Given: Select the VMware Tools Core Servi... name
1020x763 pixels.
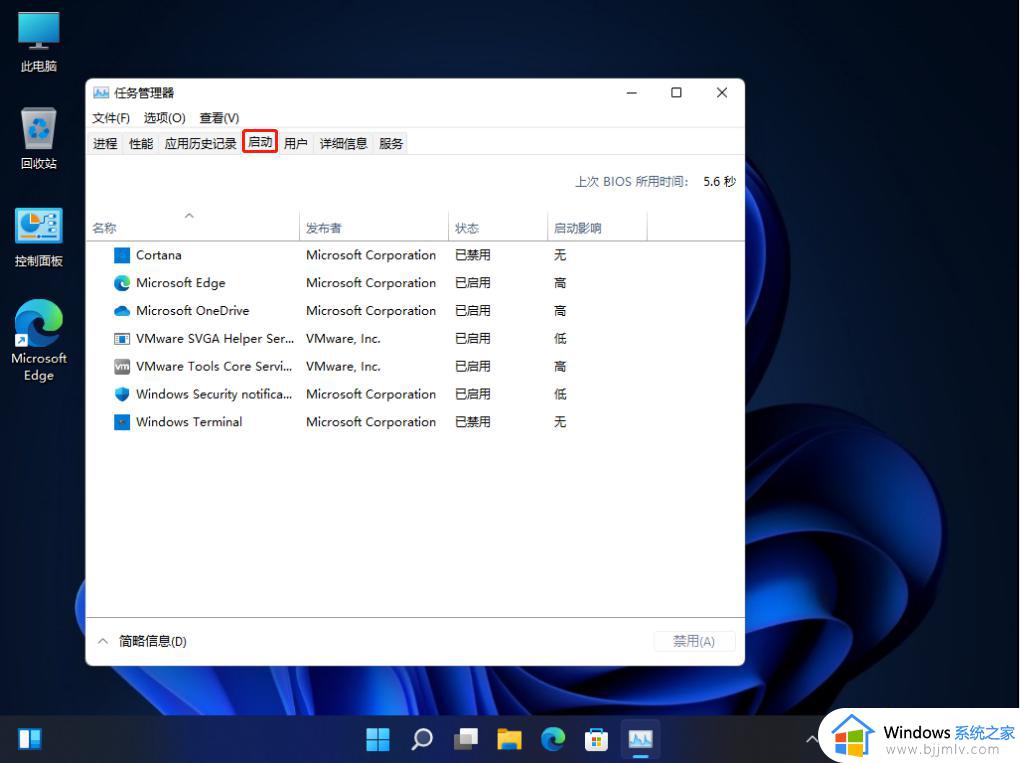Looking at the screenshot, I should pyautogui.click(x=214, y=366).
